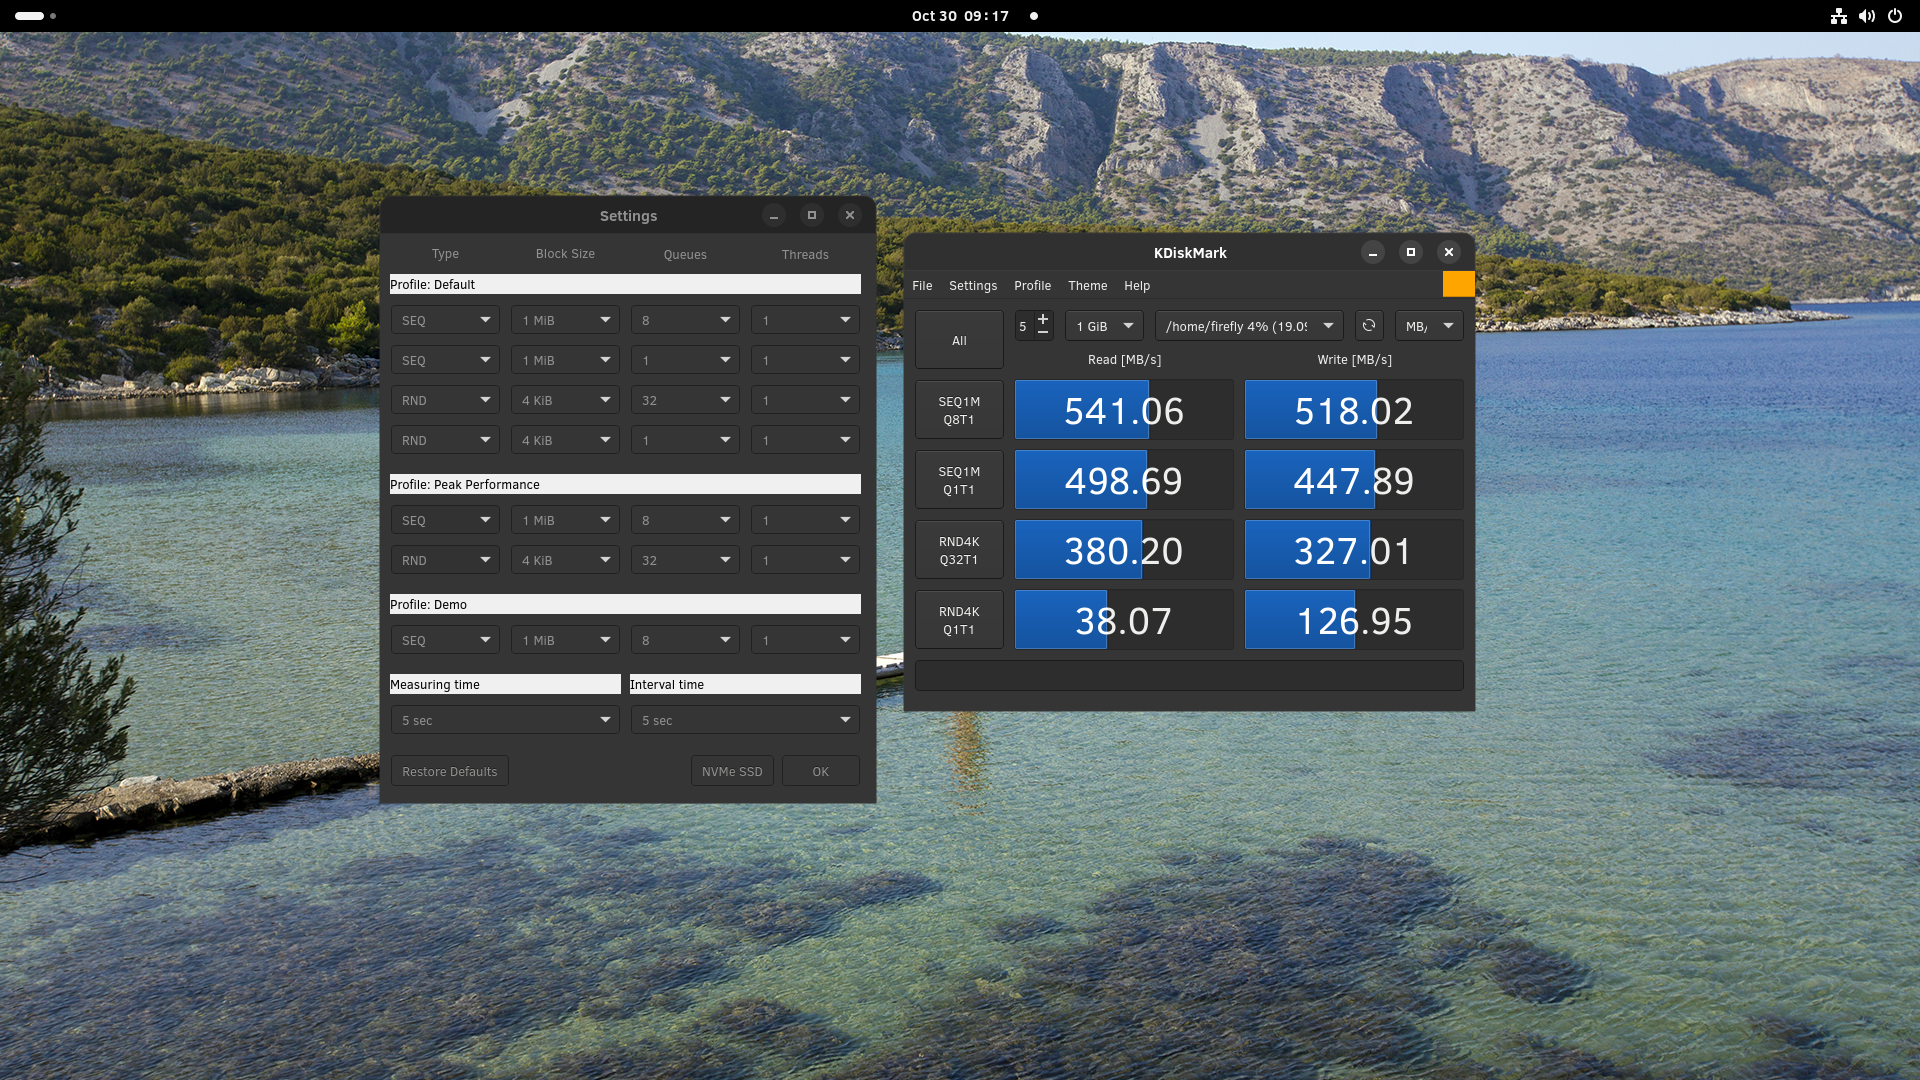
Task: Open the Profile menu in KDiskMark
Action: (x=1031, y=285)
